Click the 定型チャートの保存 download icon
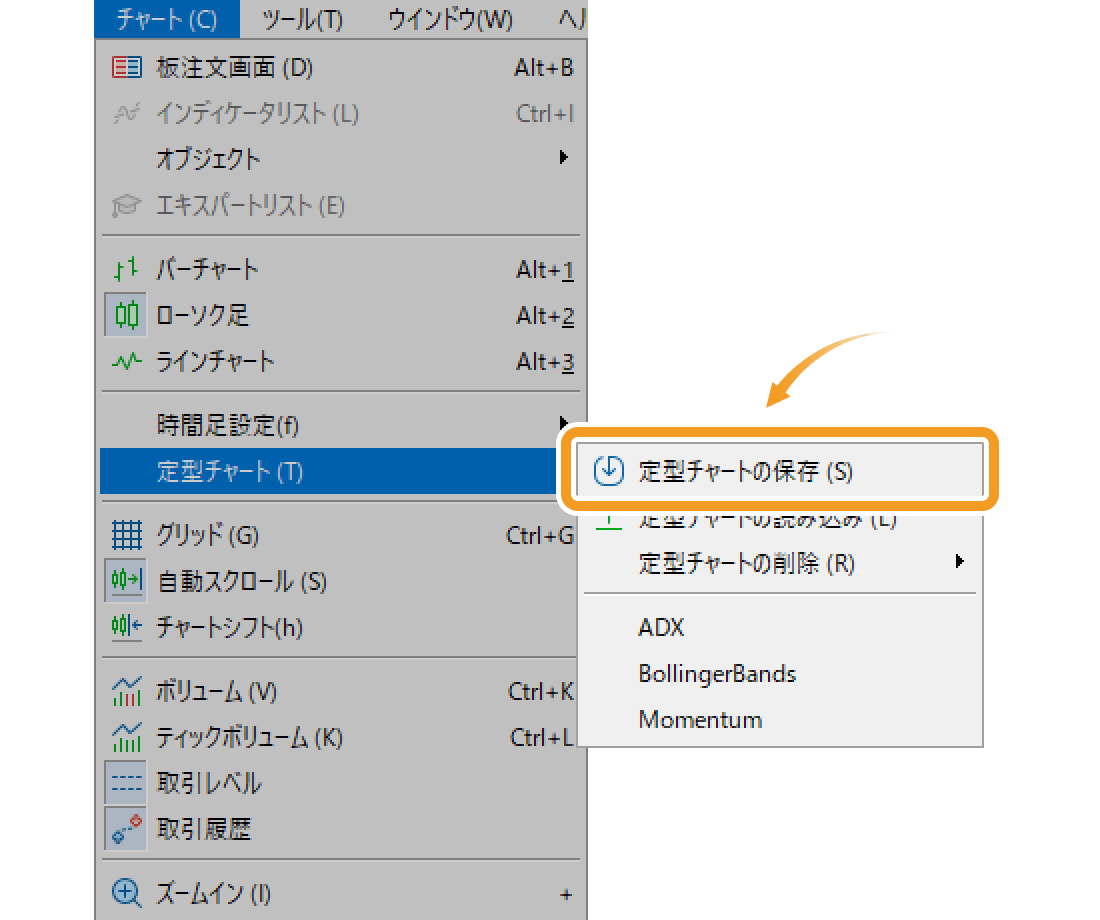This screenshot has height=920, width=1100. (x=608, y=470)
